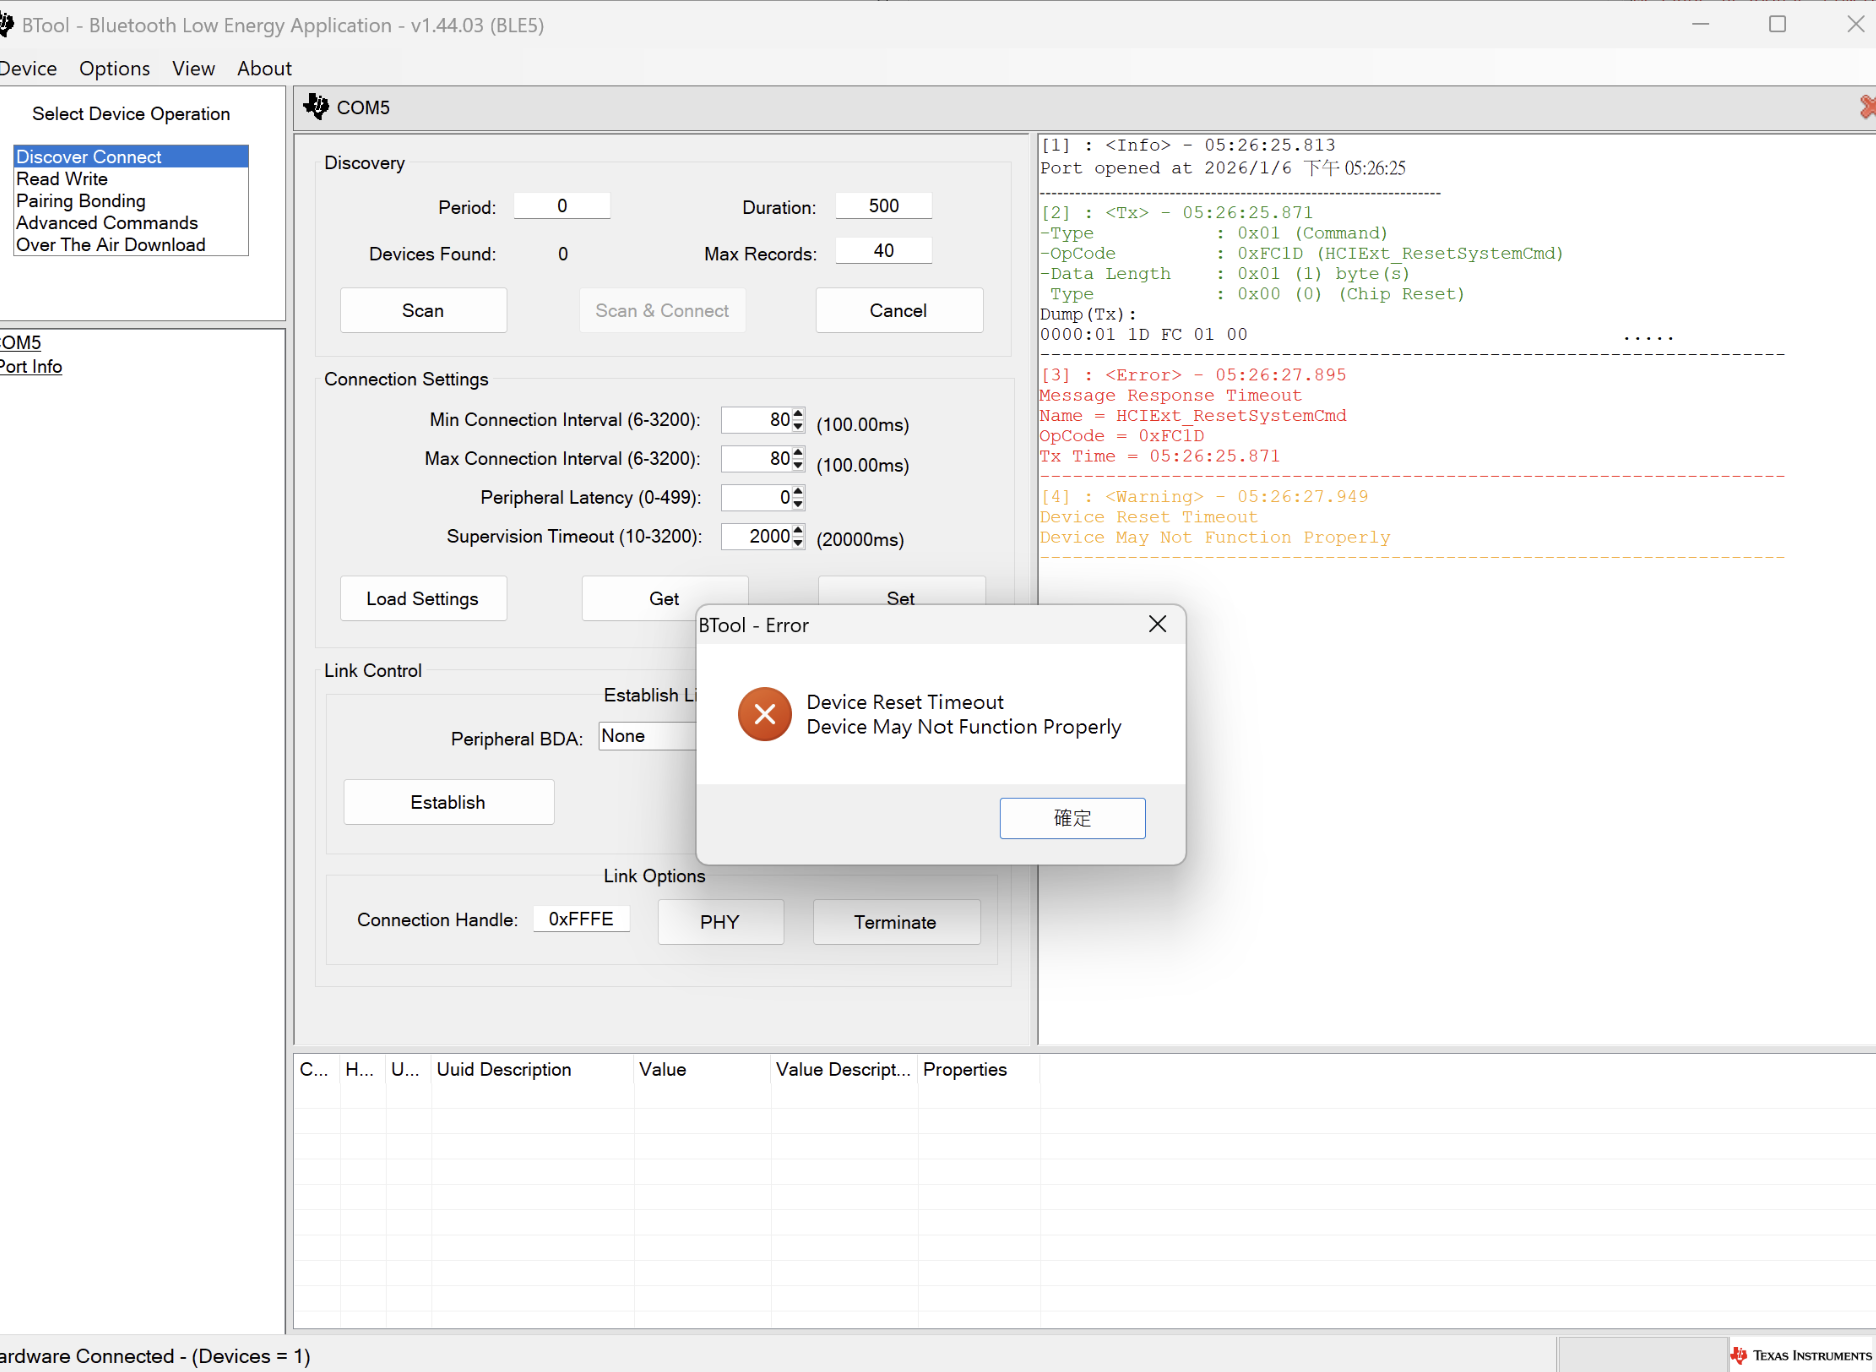Click the BTool app icon in title bar
This screenshot has height=1372, width=1876.
click(x=6, y=24)
